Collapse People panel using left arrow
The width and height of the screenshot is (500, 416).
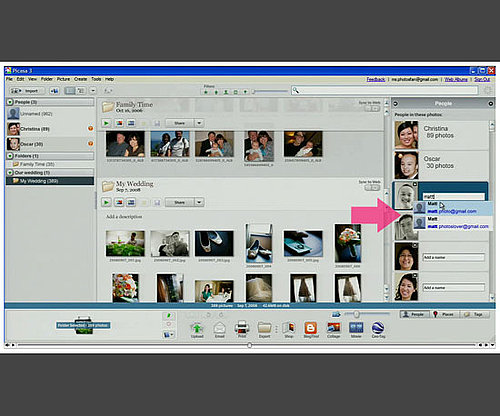click(x=395, y=104)
